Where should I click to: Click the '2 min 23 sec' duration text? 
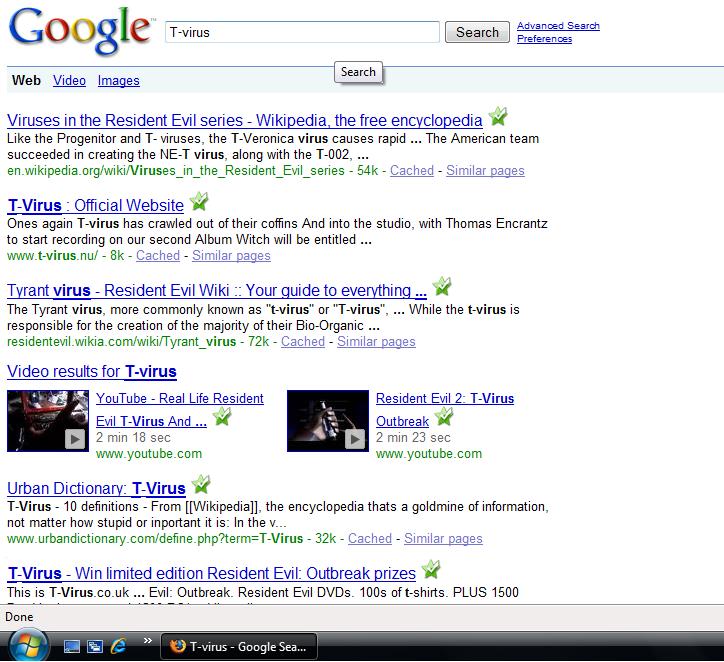(x=413, y=438)
